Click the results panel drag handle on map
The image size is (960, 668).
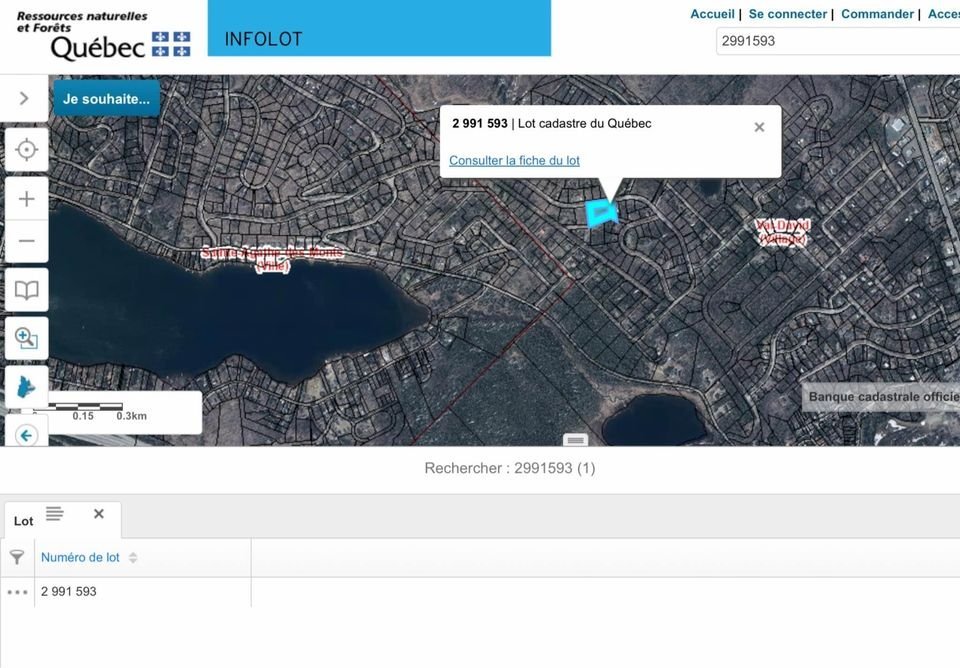[x=575, y=439]
